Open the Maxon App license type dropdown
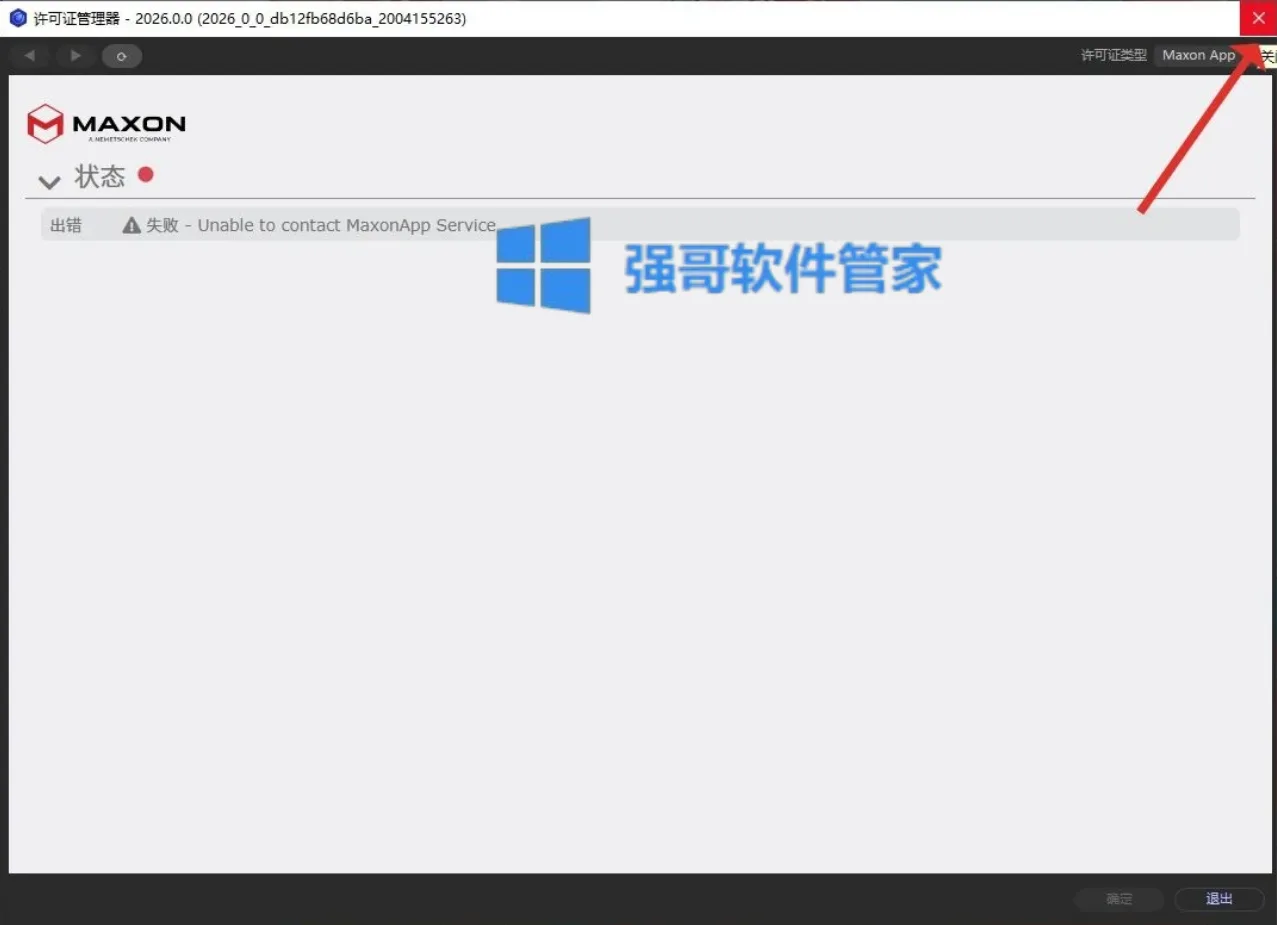The image size is (1277, 925). click(1199, 56)
